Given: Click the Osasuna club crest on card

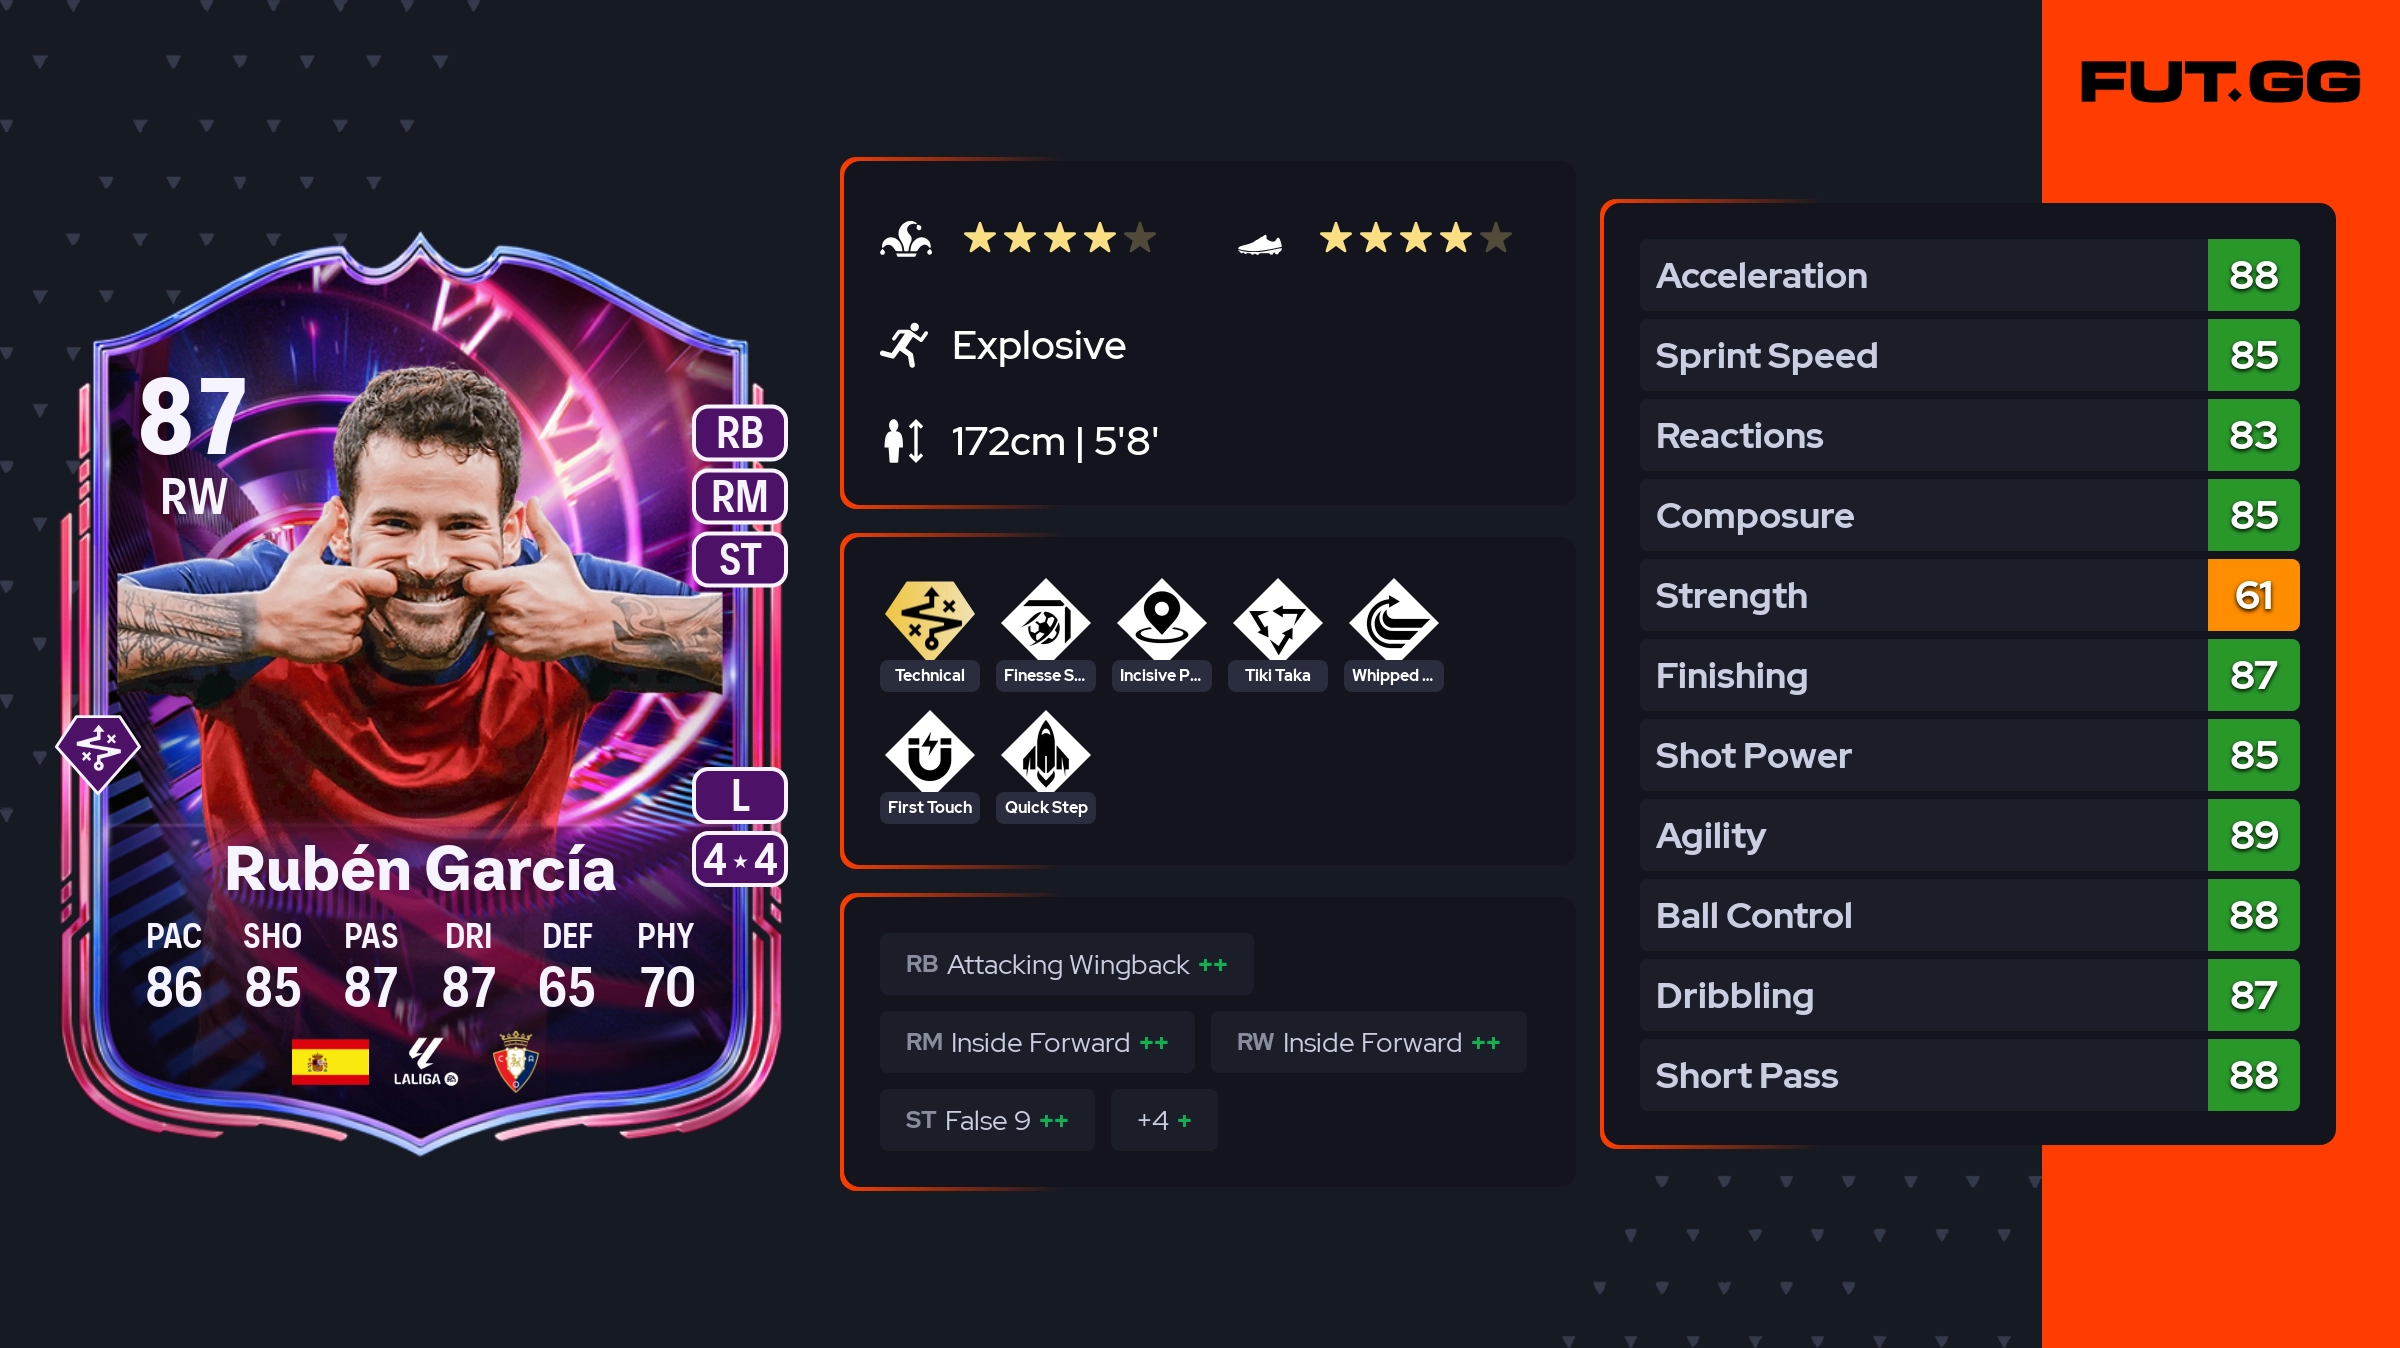Looking at the screenshot, I should pyautogui.click(x=516, y=1061).
